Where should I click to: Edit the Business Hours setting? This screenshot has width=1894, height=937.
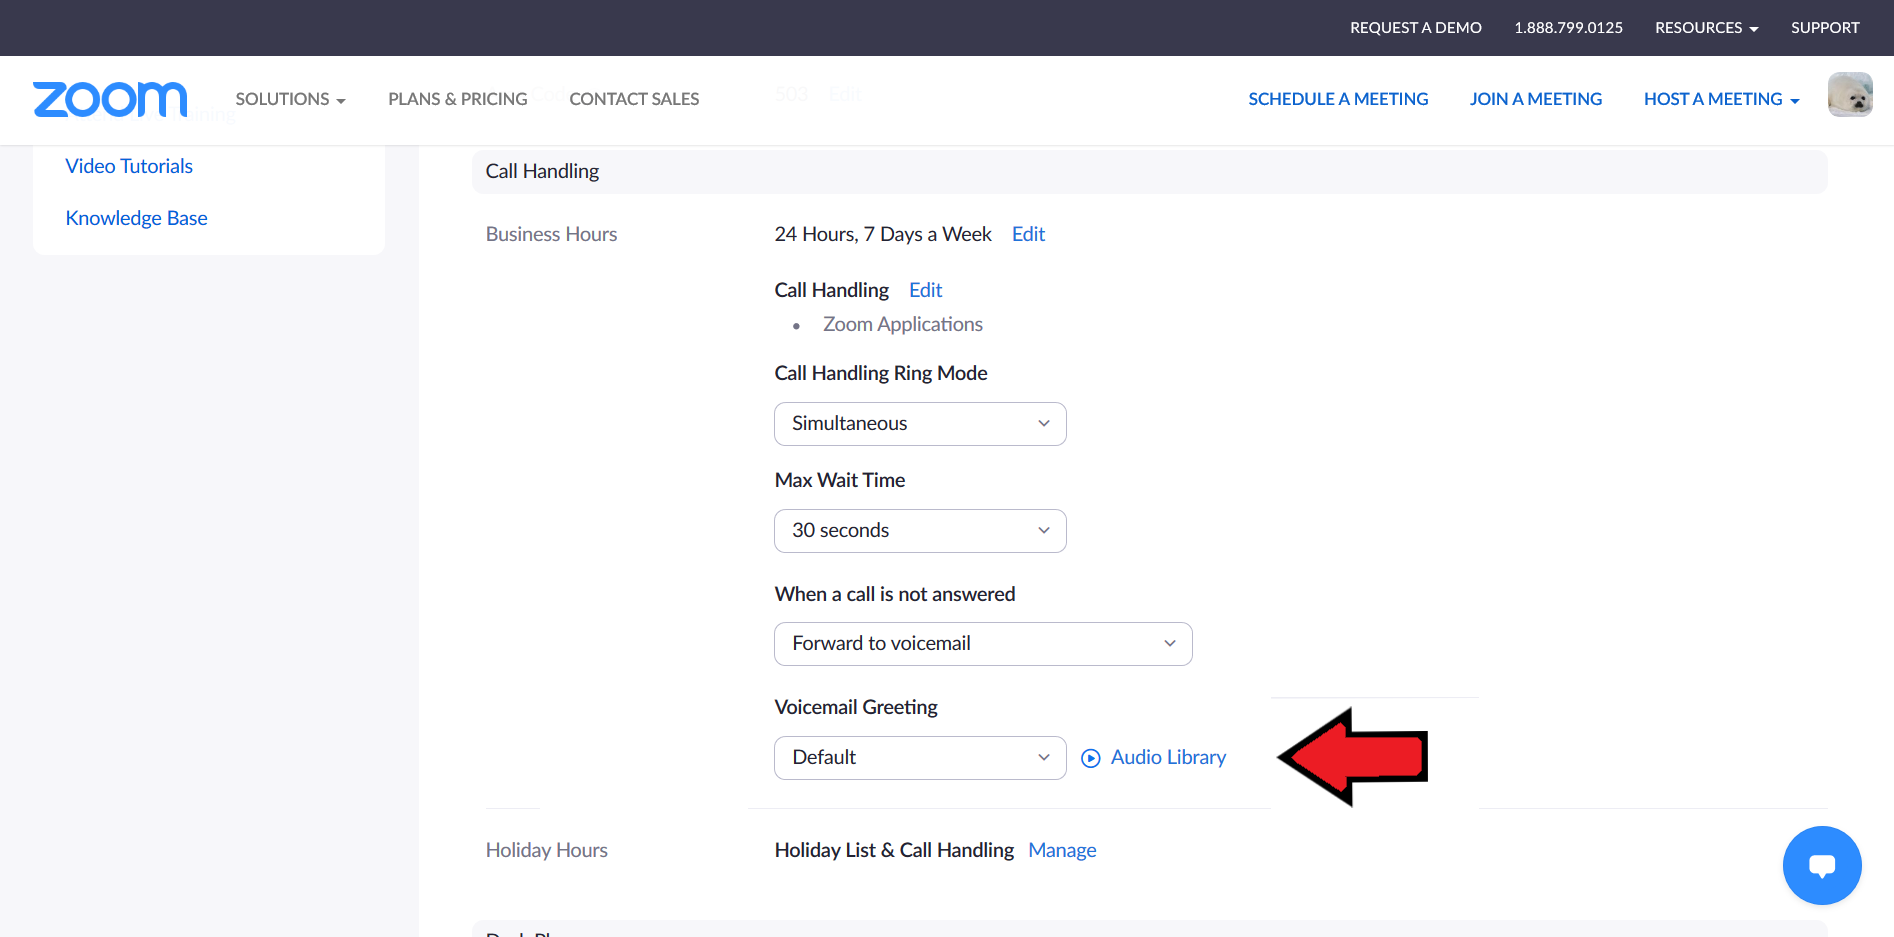pyautogui.click(x=1028, y=234)
